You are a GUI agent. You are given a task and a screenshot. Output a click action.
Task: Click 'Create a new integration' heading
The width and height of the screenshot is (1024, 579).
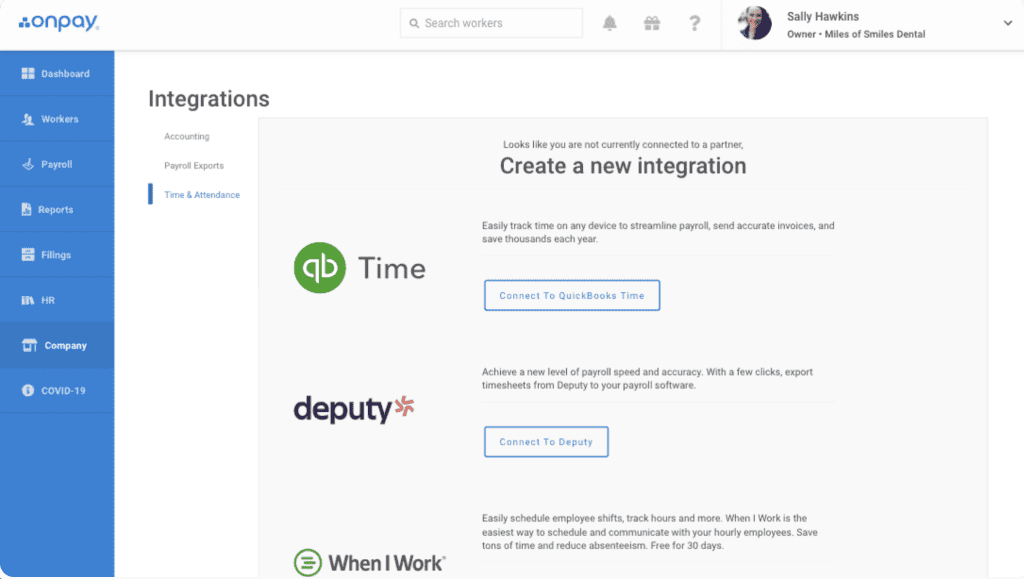[623, 166]
